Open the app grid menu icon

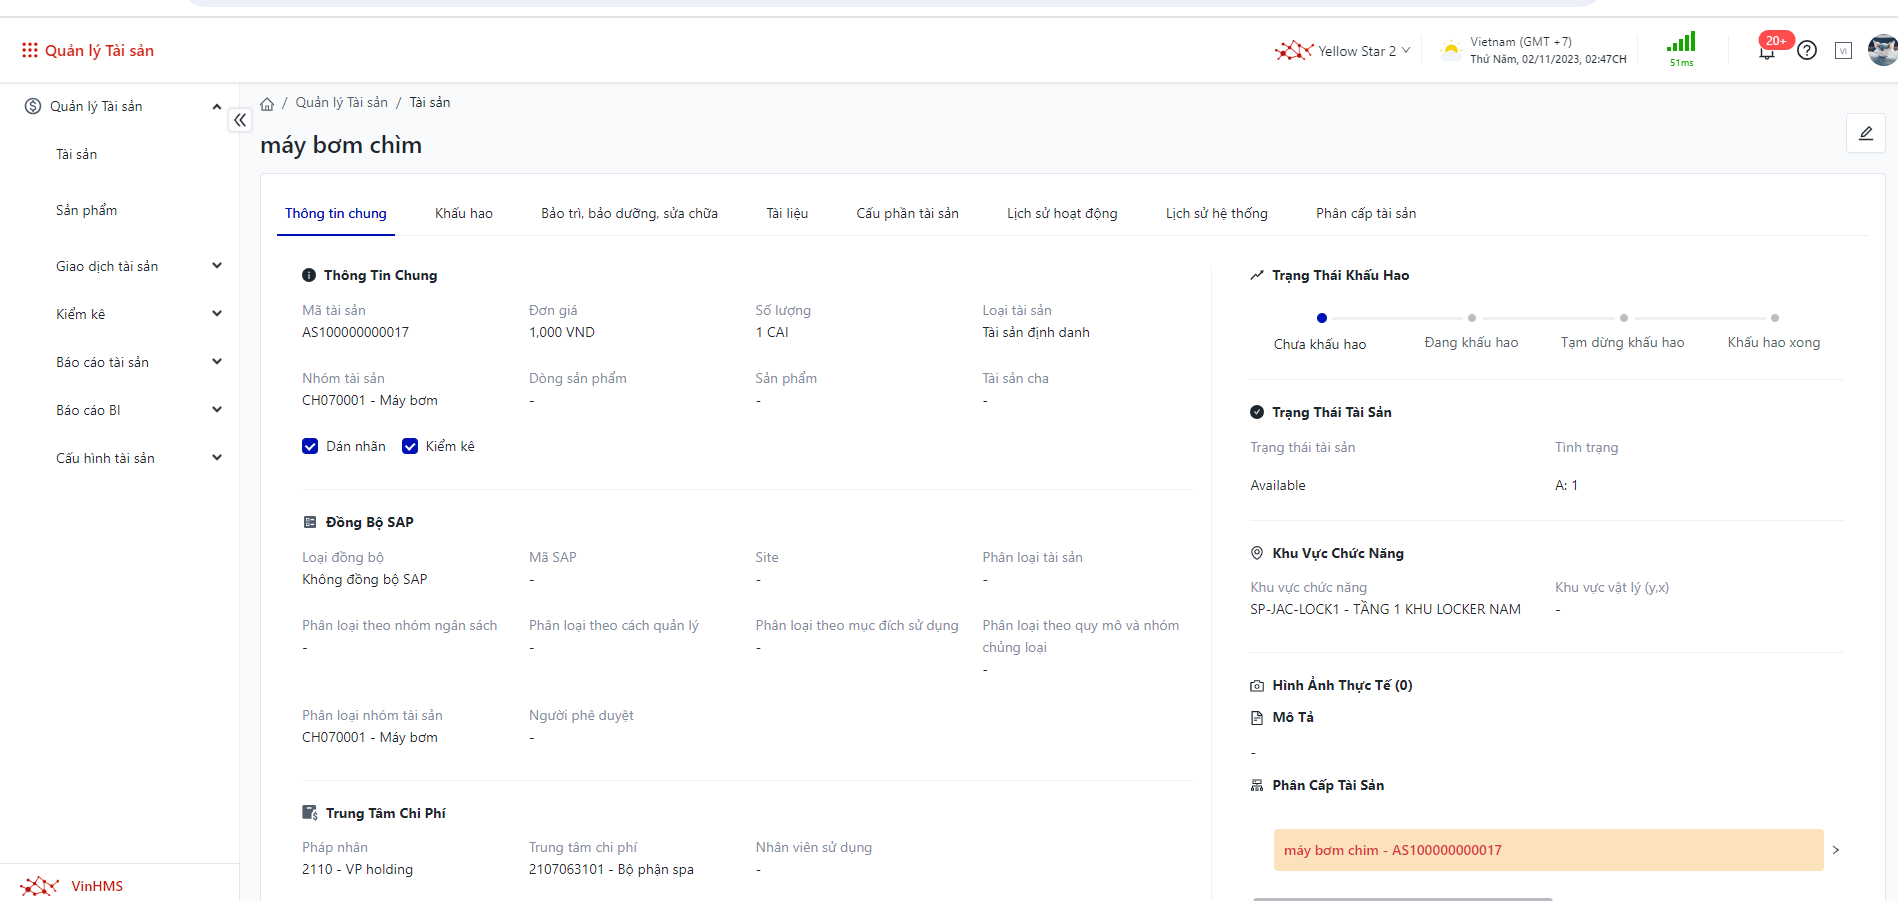tap(30, 50)
